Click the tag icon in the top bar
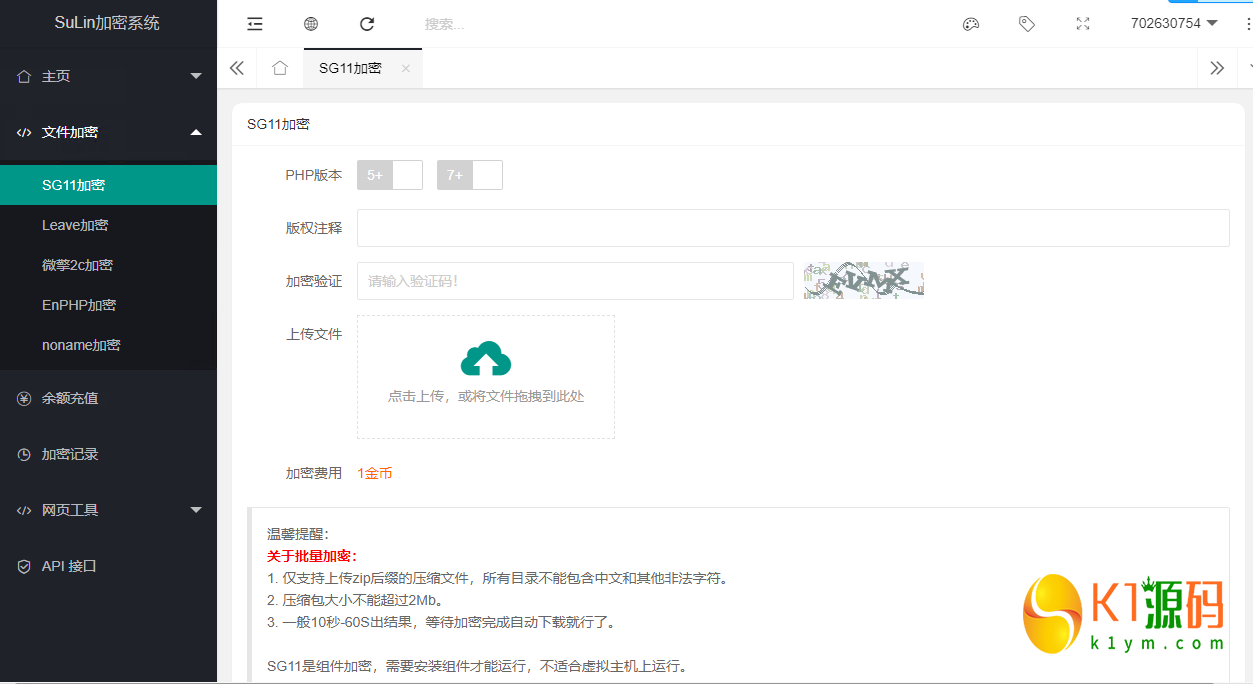This screenshot has width=1253, height=684. pos(1026,23)
